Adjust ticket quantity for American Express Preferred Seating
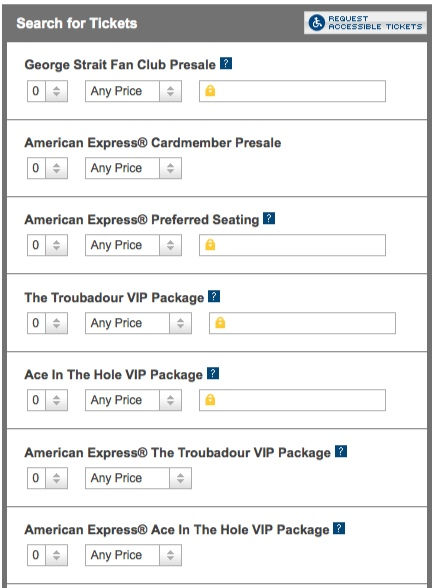 click(47, 245)
